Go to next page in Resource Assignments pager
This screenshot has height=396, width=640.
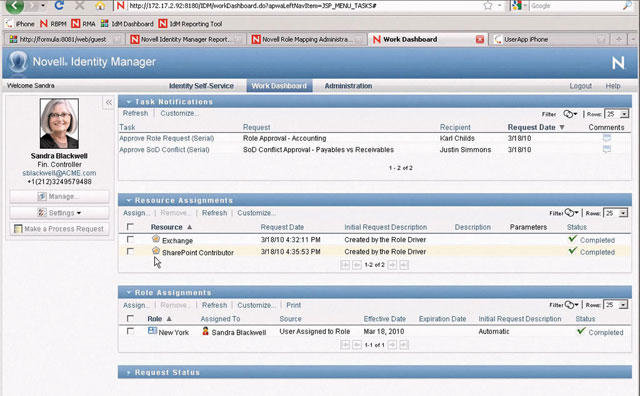392,265
